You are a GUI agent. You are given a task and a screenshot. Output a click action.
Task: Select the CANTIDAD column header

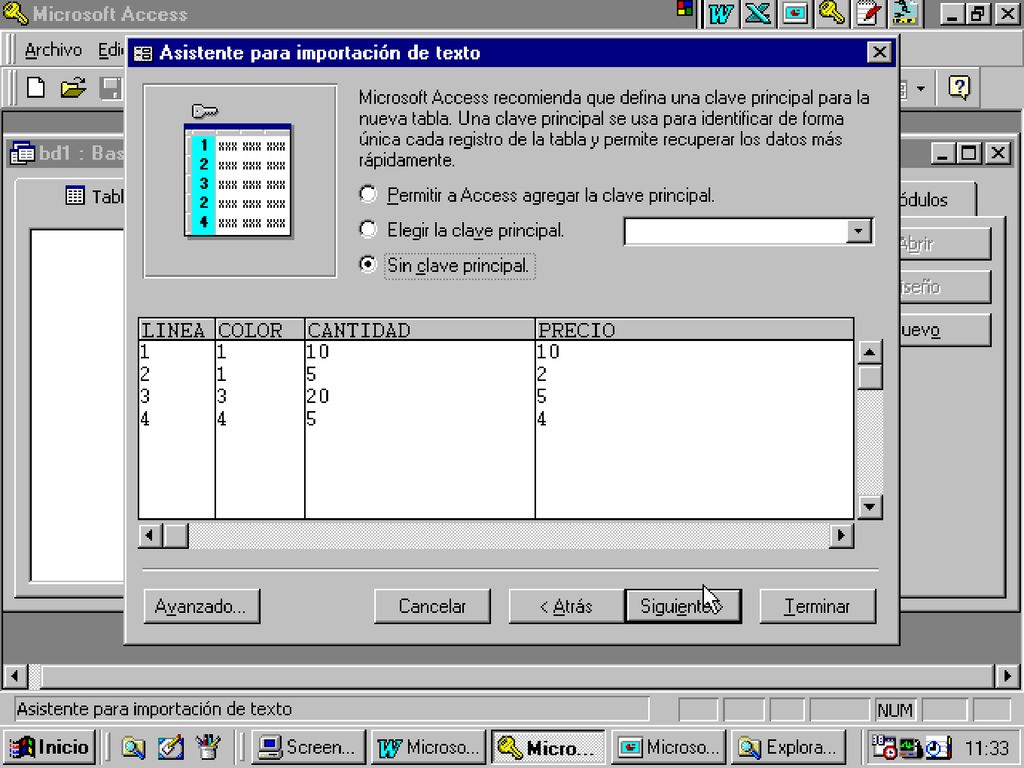coord(420,330)
